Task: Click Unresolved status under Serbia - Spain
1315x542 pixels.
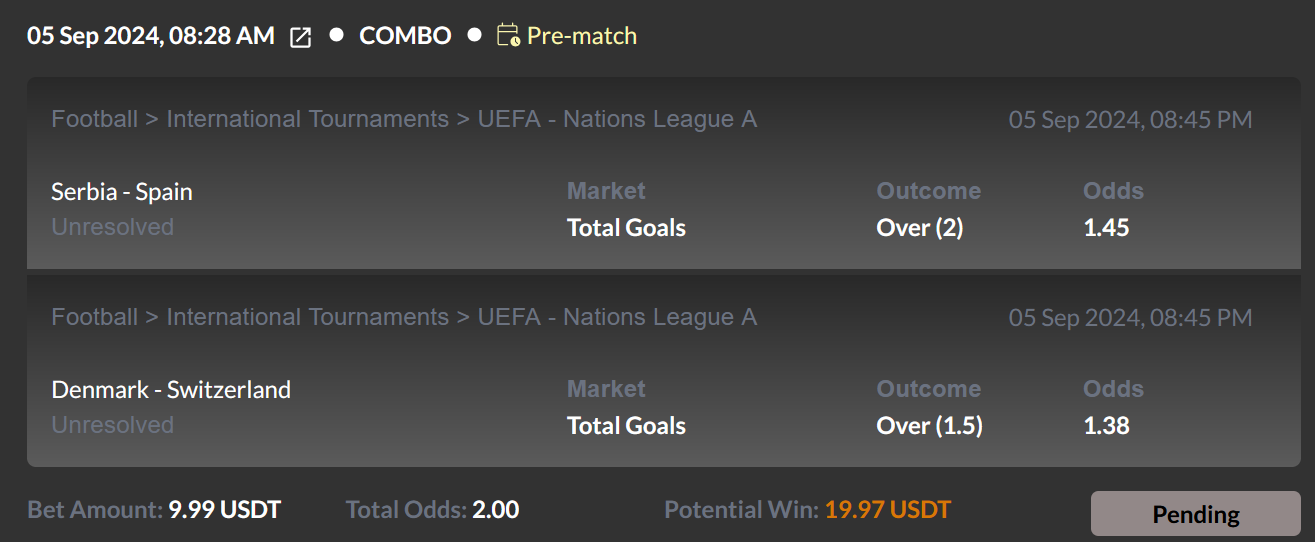Action: tap(113, 227)
